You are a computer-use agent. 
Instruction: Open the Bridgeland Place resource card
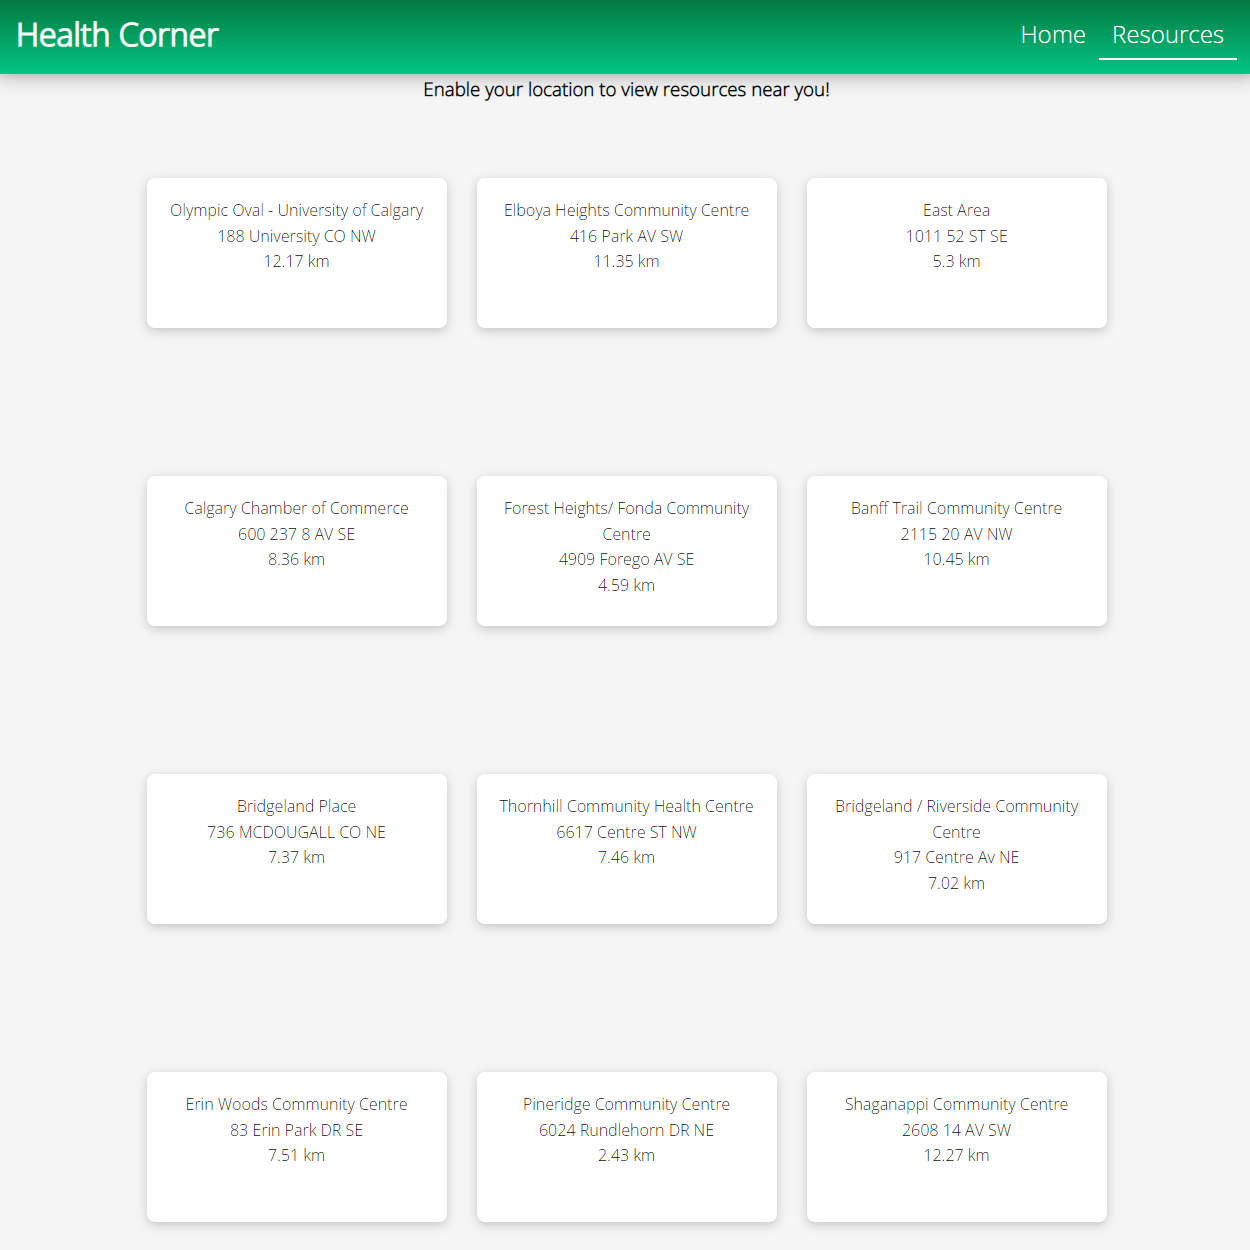(296, 848)
